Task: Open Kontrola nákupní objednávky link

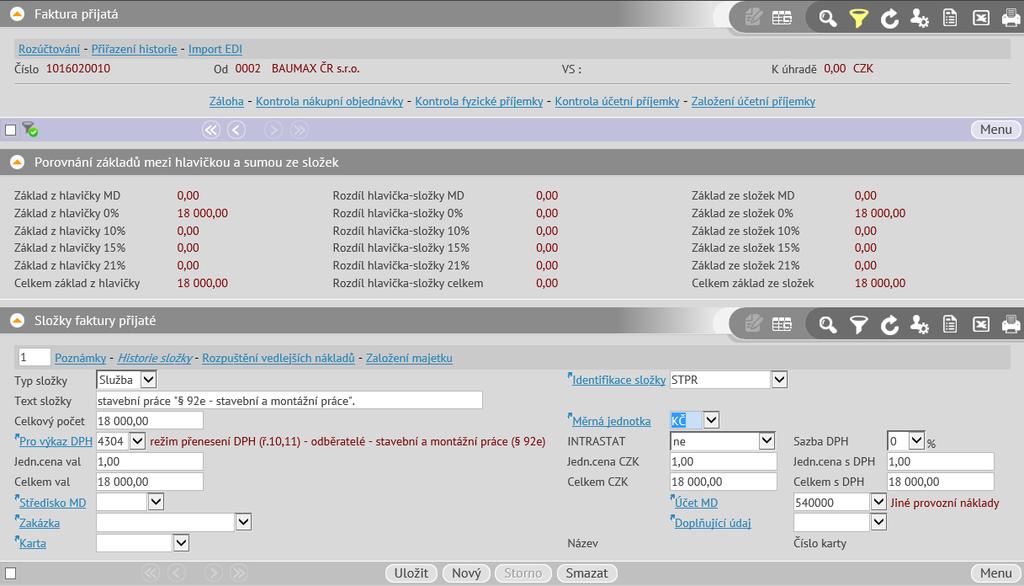Action: pyautogui.click(x=329, y=101)
